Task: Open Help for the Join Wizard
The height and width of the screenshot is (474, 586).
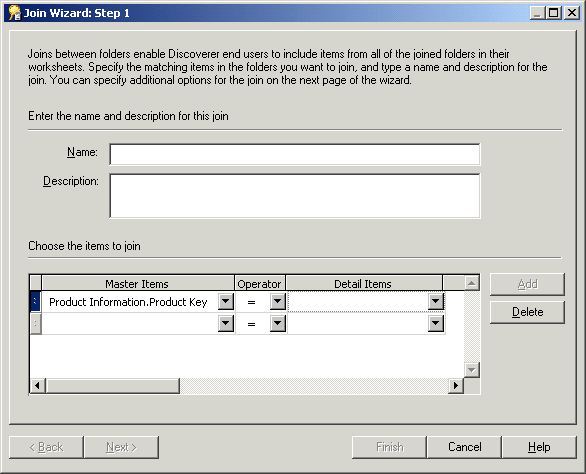Action: tap(539, 447)
